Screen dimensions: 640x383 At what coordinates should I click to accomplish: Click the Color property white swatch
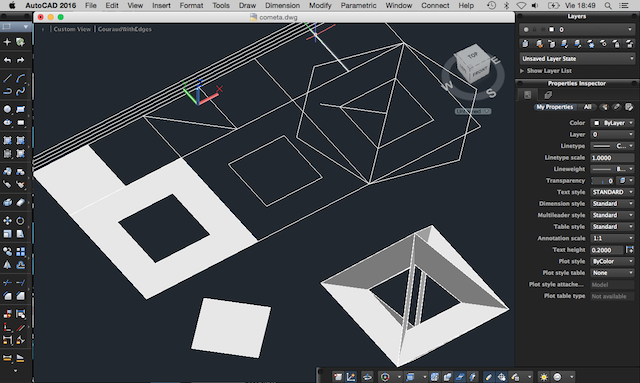pos(596,123)
